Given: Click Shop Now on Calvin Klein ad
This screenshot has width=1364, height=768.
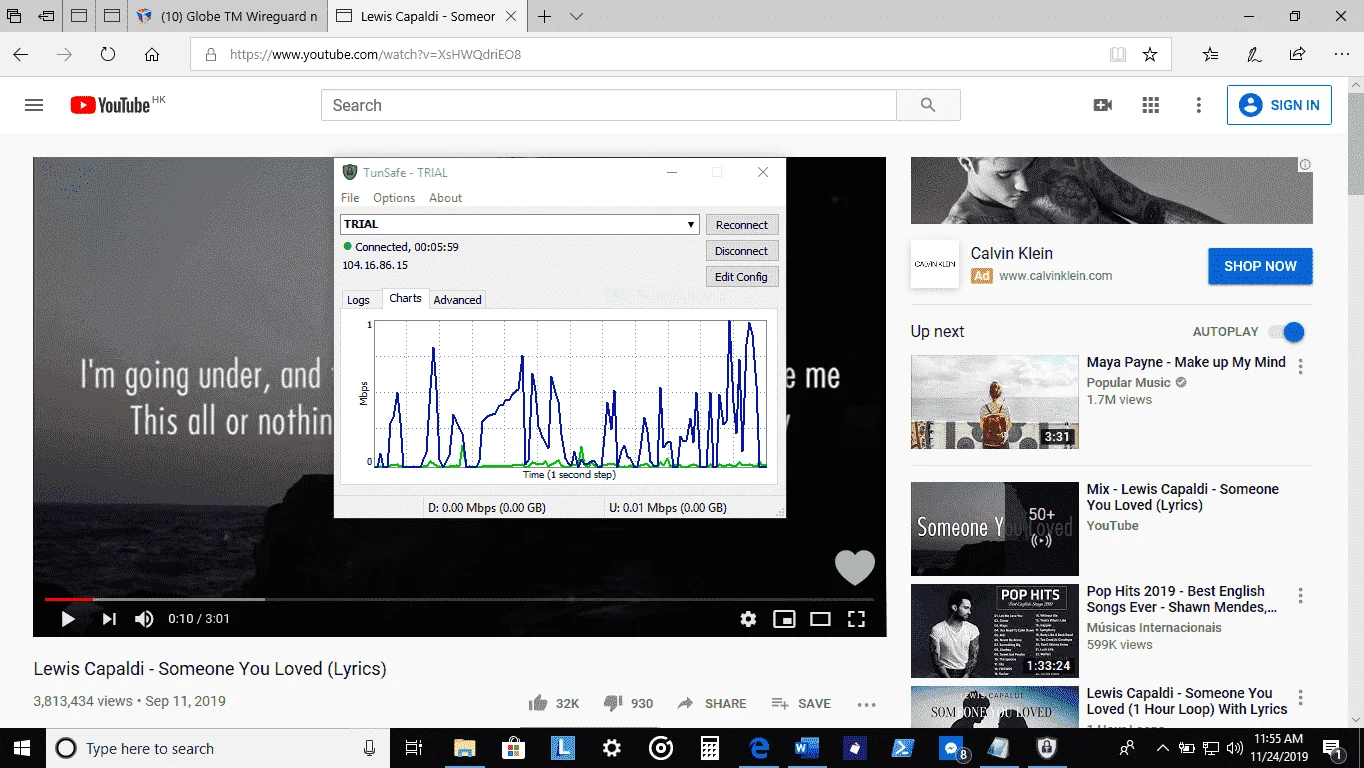Looking at the screenshot, I should click(1260, 266).
